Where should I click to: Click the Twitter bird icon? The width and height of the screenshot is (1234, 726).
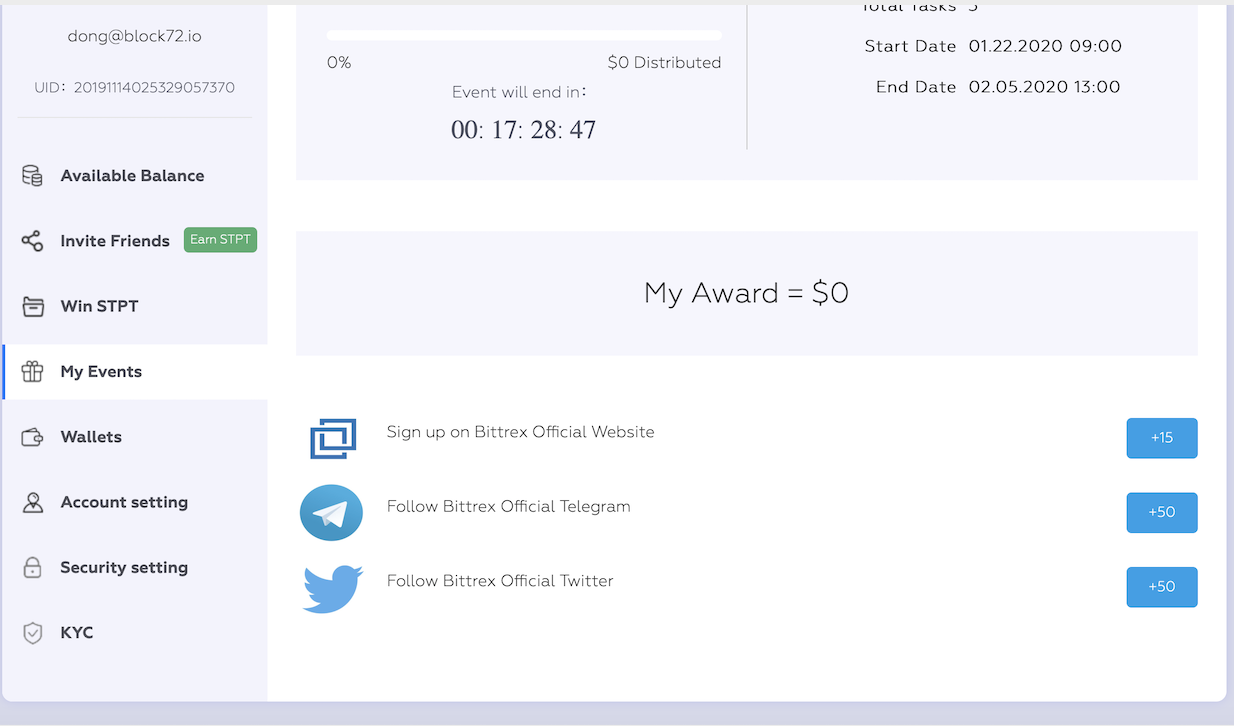[332, 588]
